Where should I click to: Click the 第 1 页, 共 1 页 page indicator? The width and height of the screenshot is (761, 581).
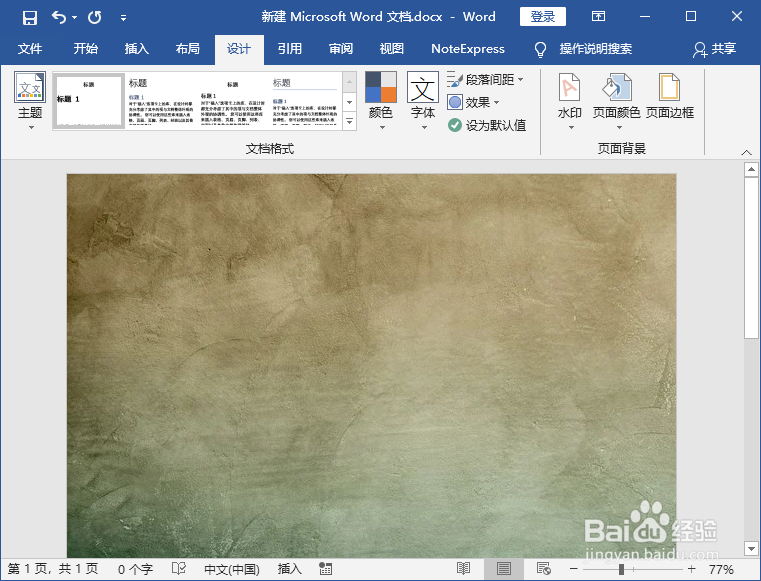pos(53,569)
